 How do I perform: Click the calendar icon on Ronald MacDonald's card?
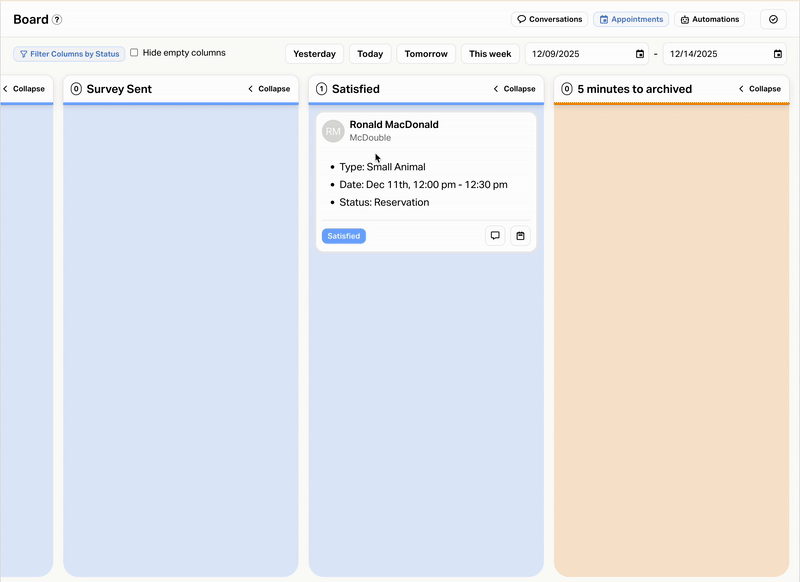[x=520, y=236]
